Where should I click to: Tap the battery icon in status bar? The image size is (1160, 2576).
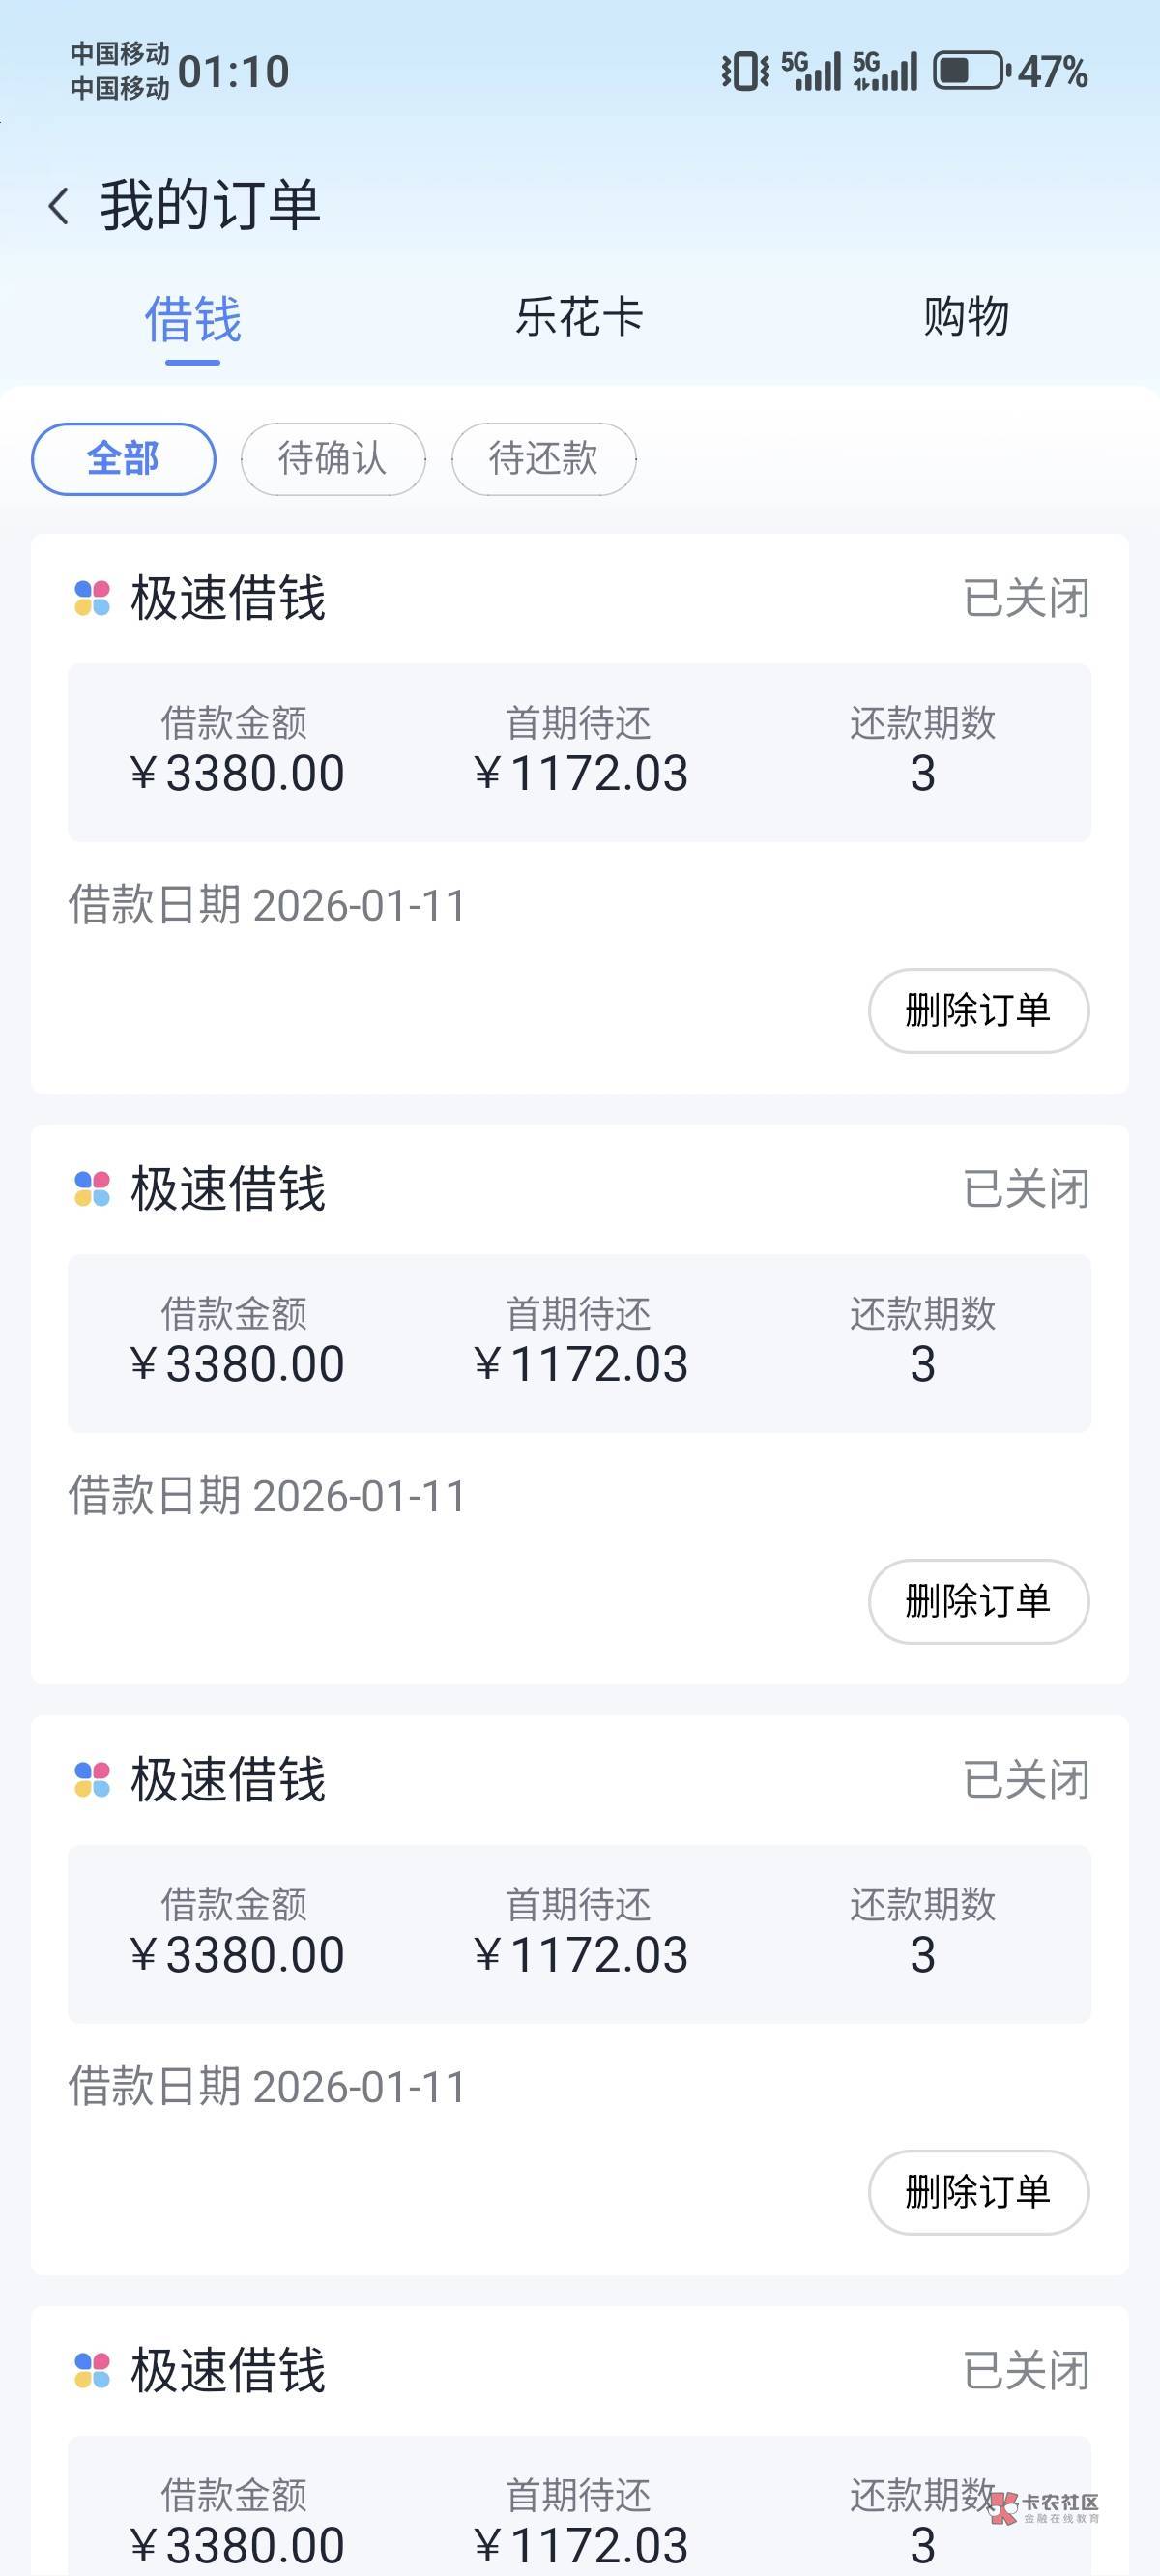pyautogui.click(x=968, y=71)
